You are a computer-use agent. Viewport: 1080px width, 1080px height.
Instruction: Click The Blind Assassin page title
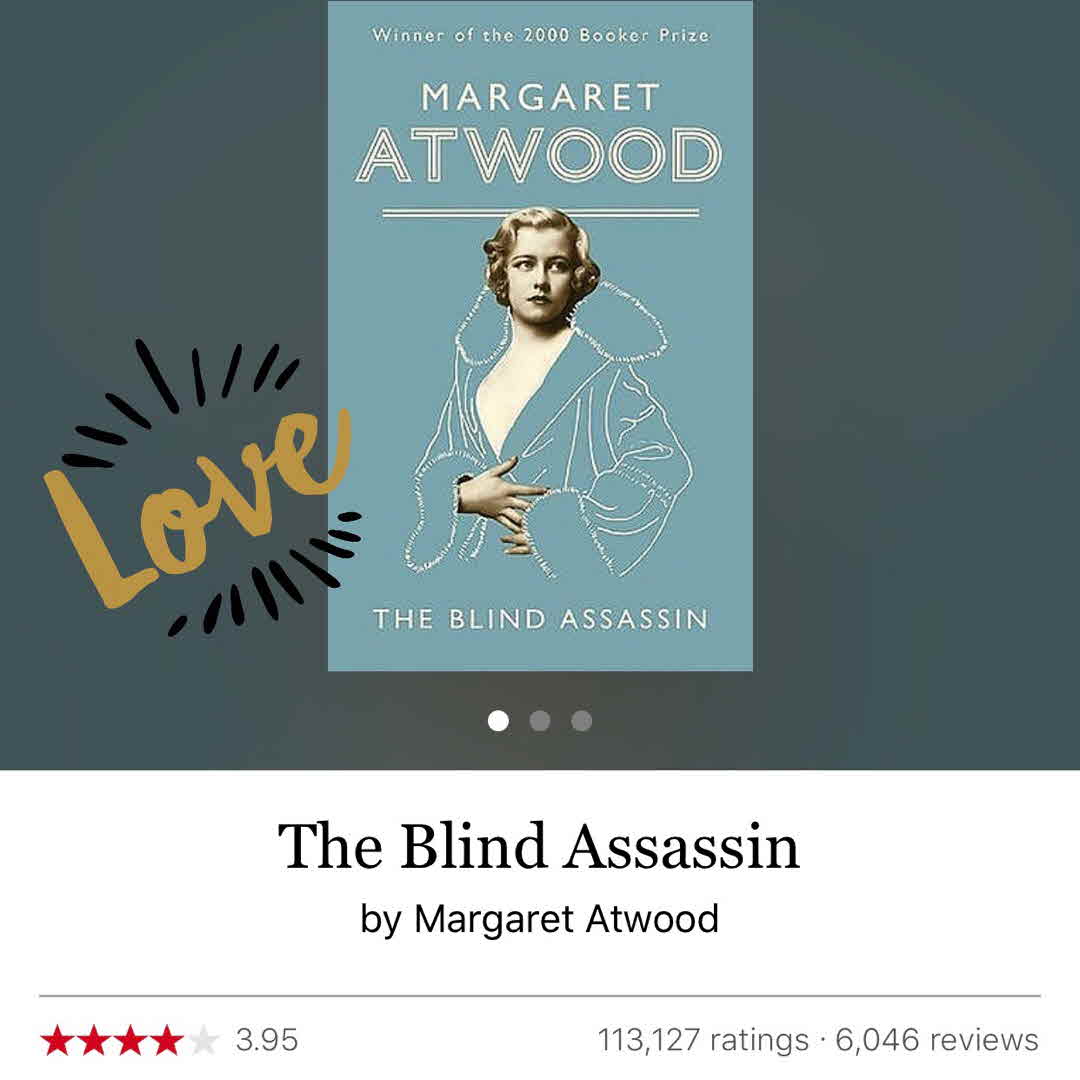pyautogui.click(x=539, y=846)
